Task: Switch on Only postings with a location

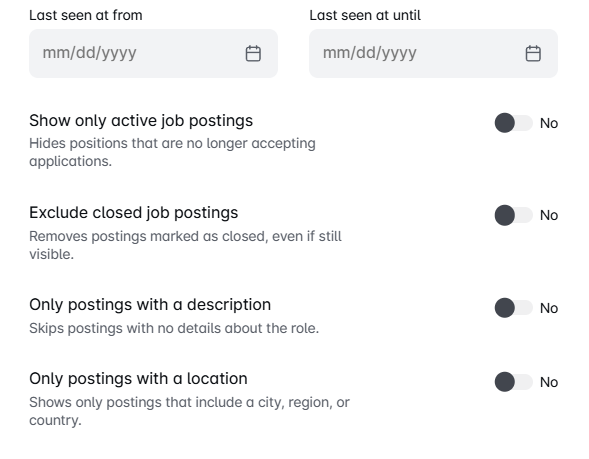Action: click(513, 382)
